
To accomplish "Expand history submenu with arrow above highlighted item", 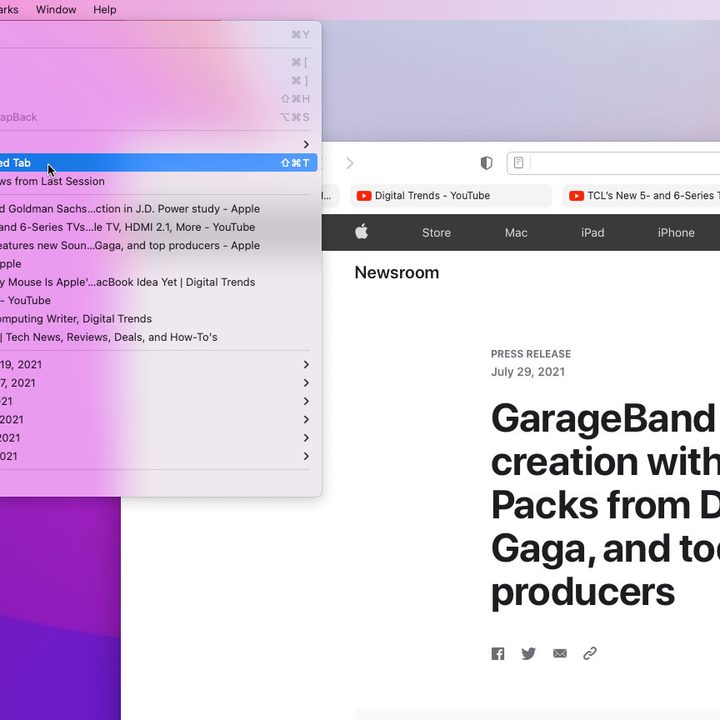I will (157, 145).
